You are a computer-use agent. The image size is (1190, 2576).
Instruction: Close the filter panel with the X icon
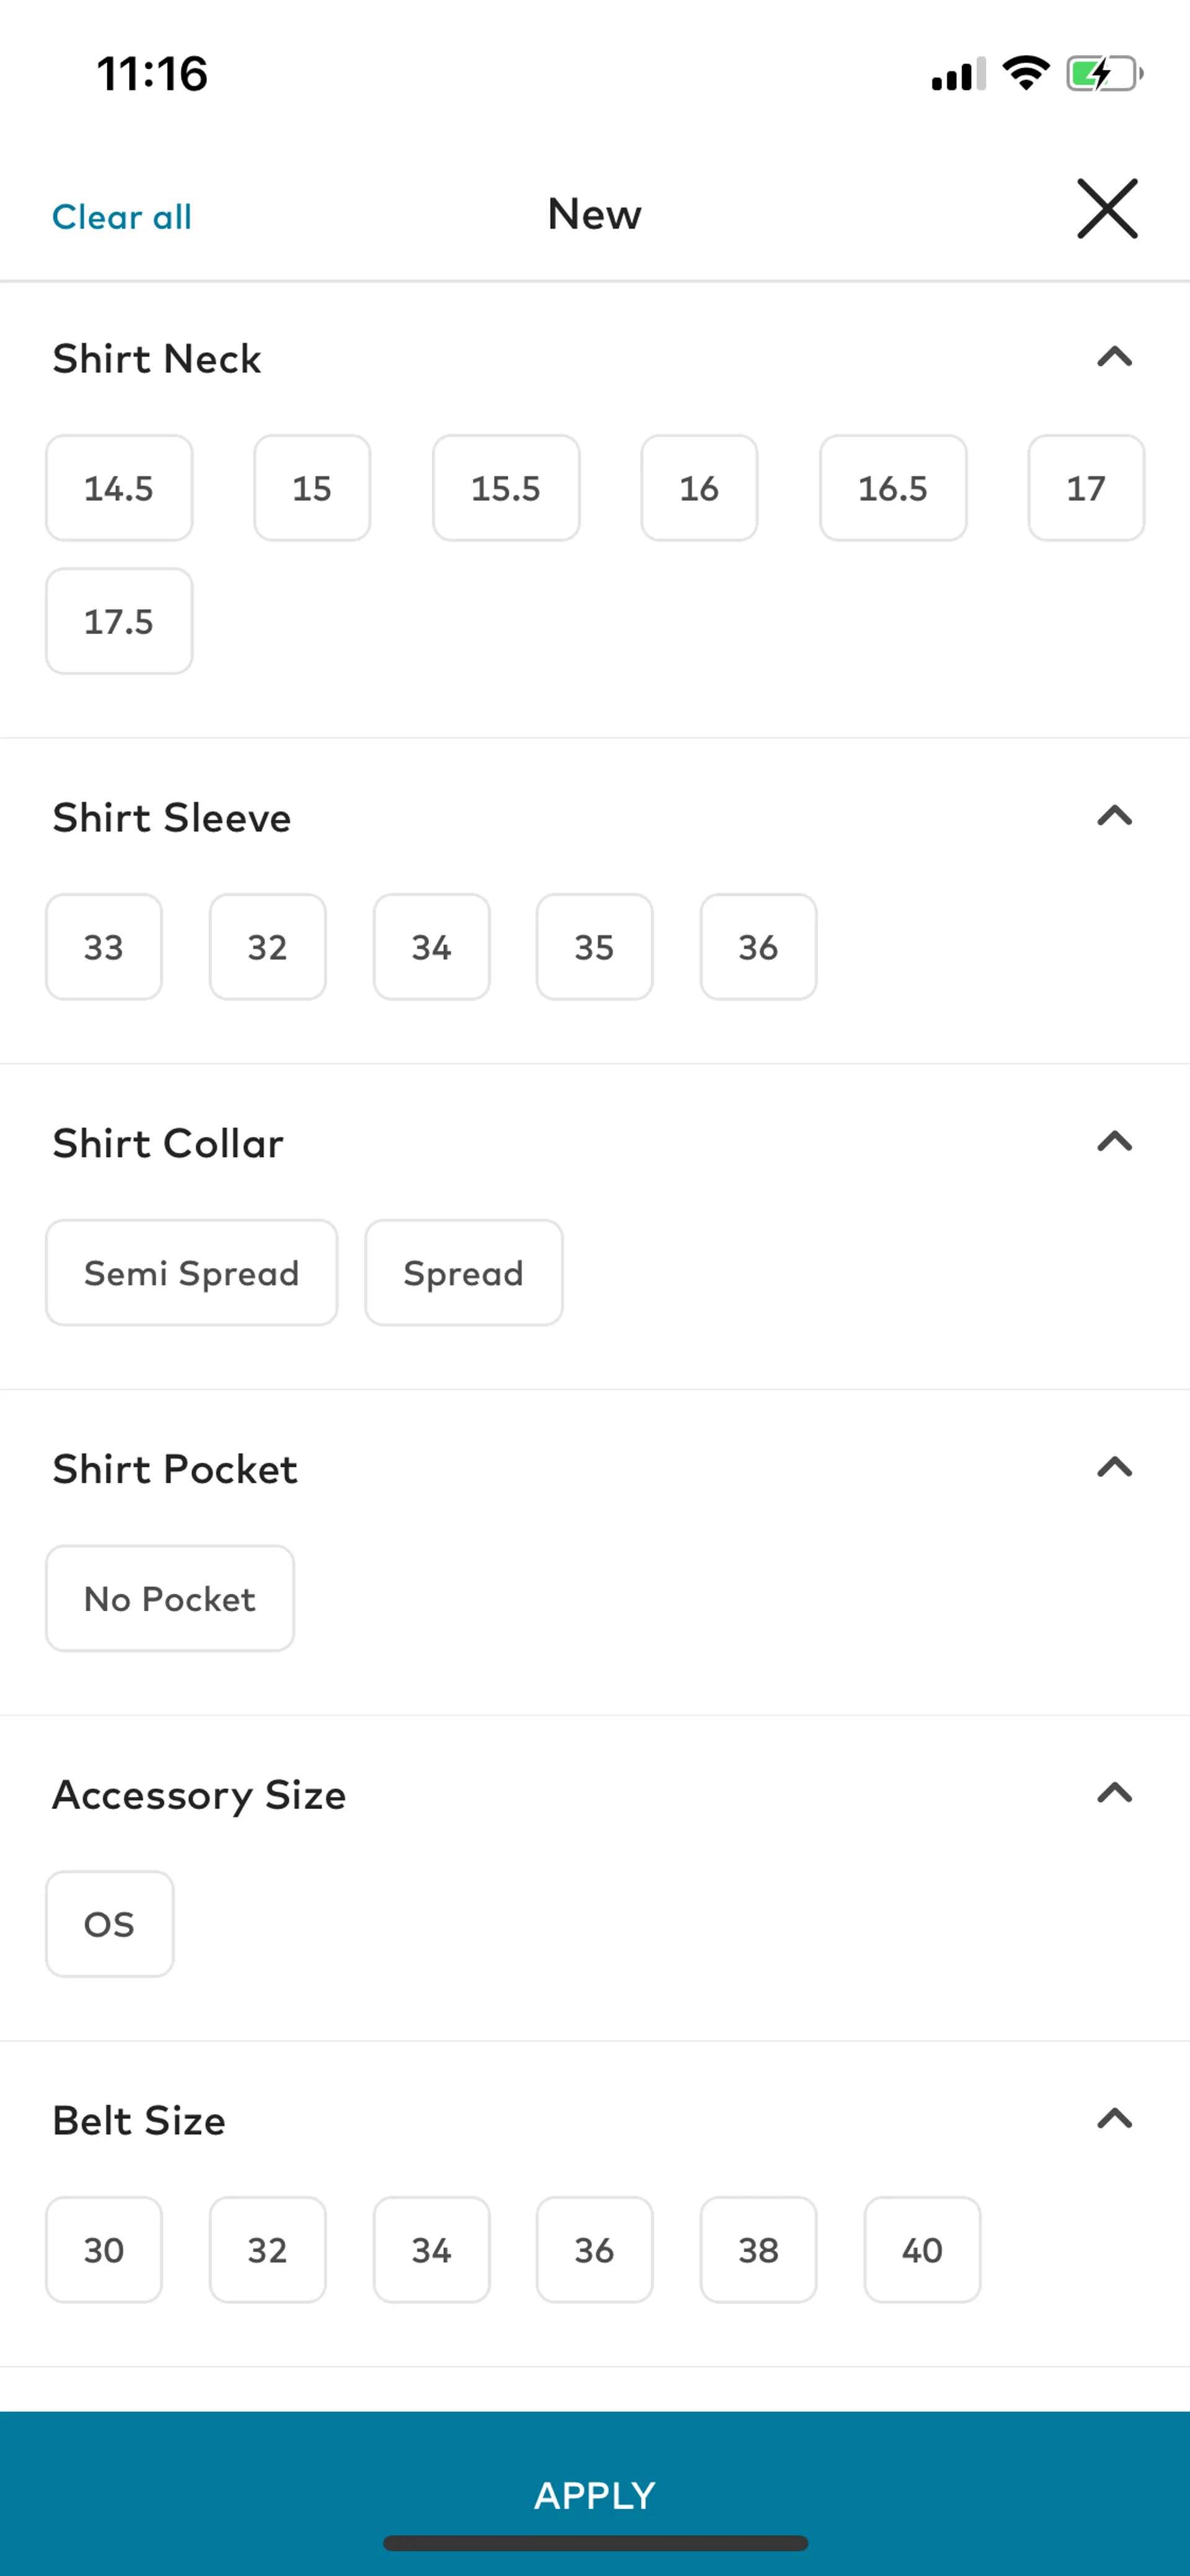(x=1107, y=209)
